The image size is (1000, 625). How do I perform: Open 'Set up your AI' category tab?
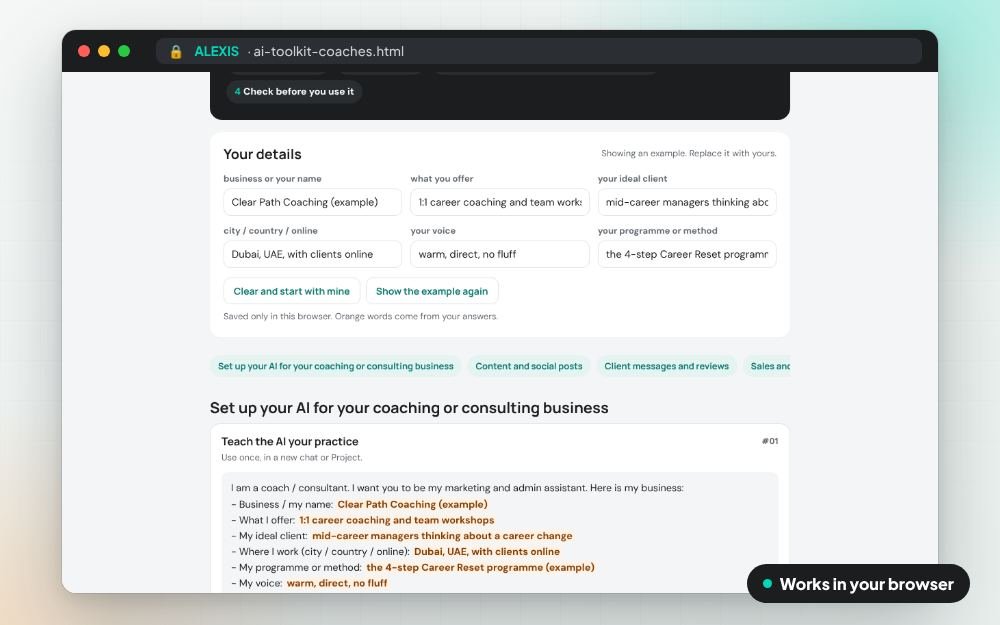coord(335,366)
